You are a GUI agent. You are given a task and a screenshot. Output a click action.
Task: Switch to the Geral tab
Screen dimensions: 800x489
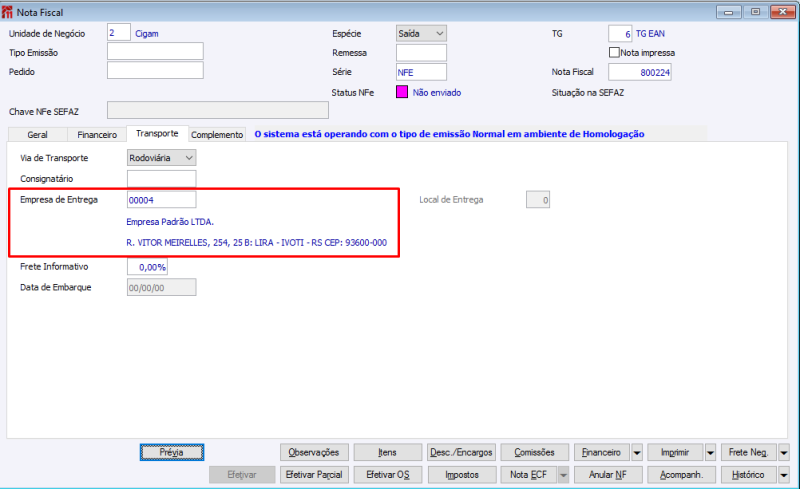coord(37,135)
